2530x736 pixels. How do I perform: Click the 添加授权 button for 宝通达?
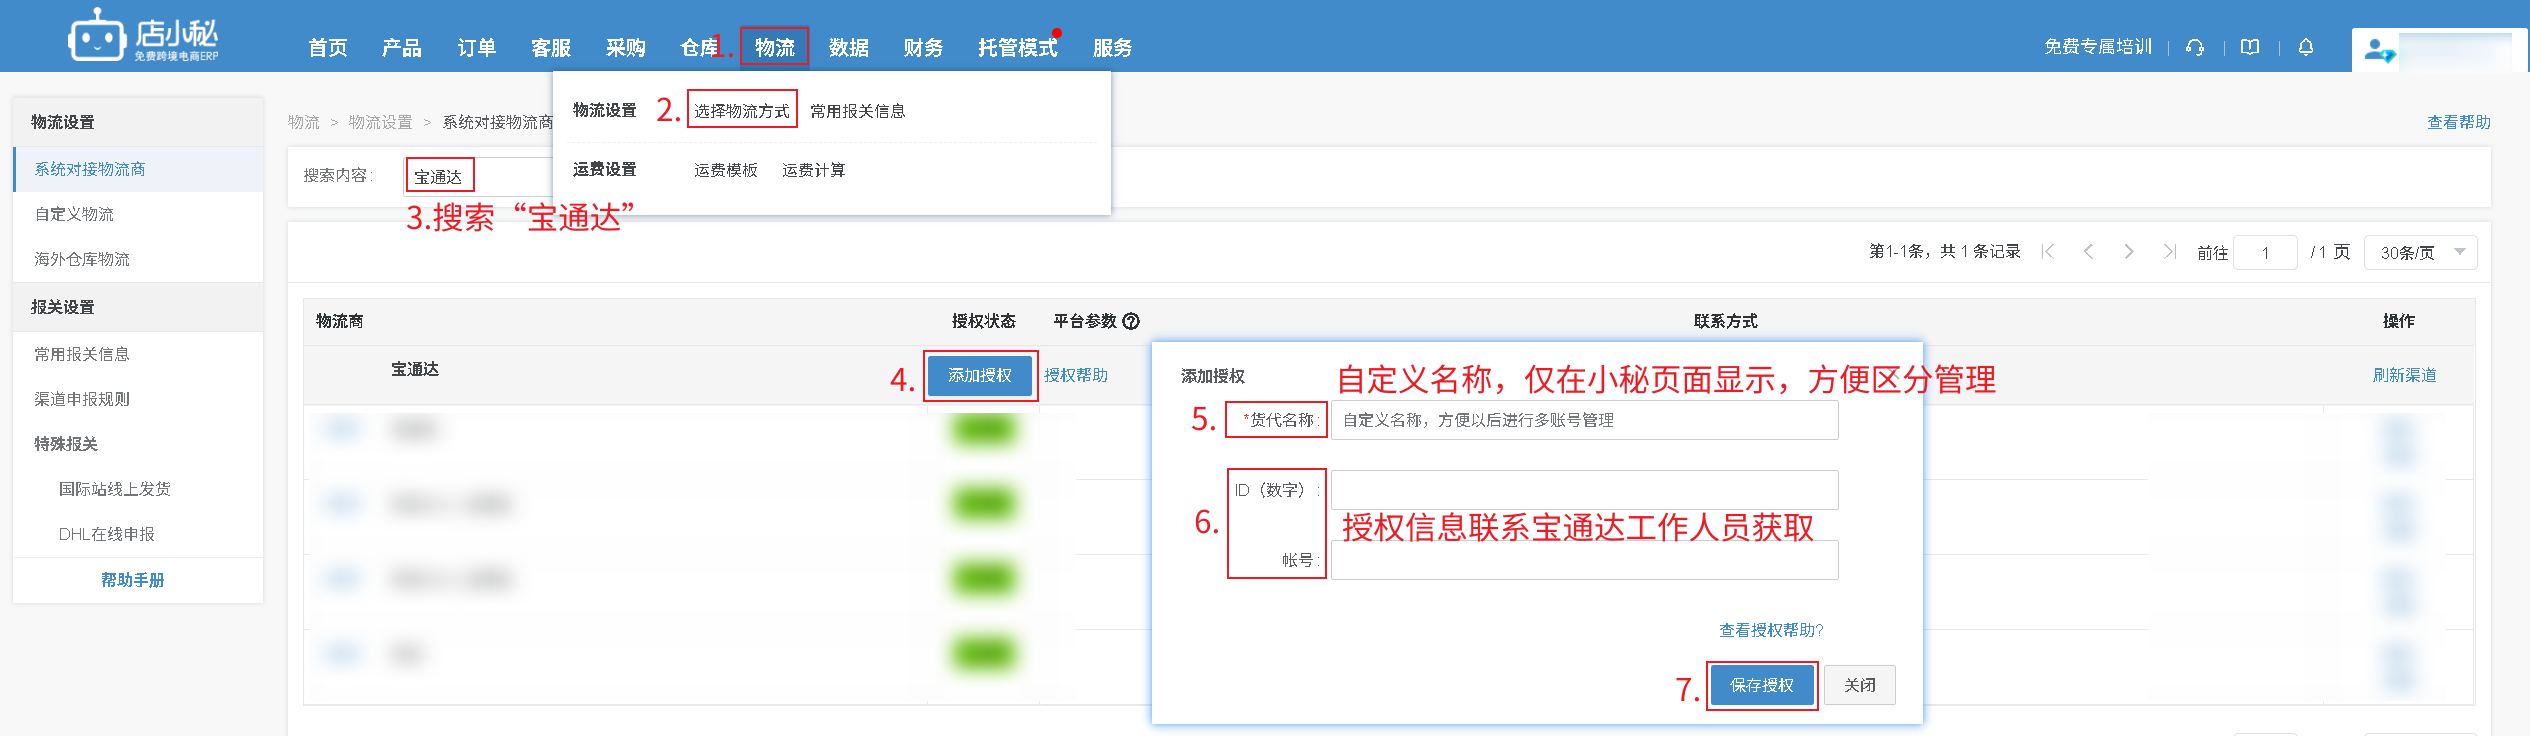[979, 375]
